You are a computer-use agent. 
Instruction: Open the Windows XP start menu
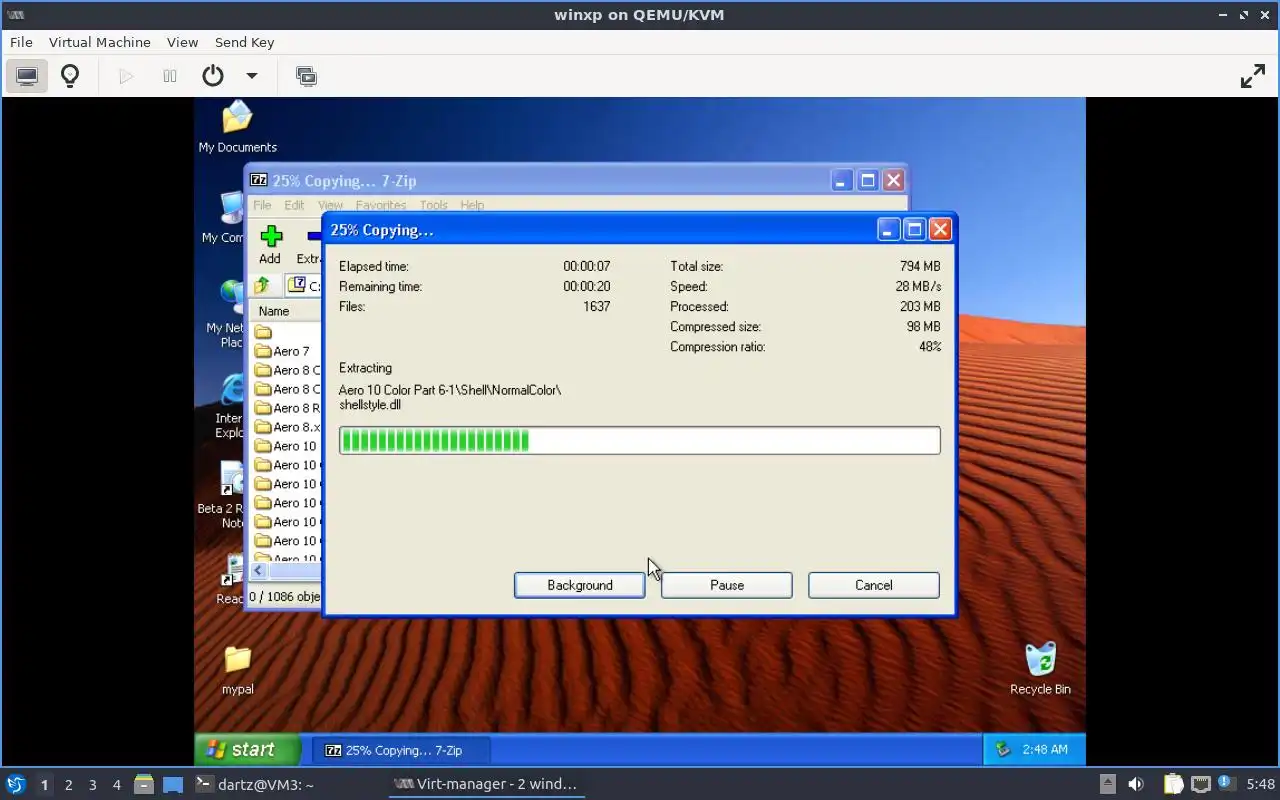click(247, 749)
